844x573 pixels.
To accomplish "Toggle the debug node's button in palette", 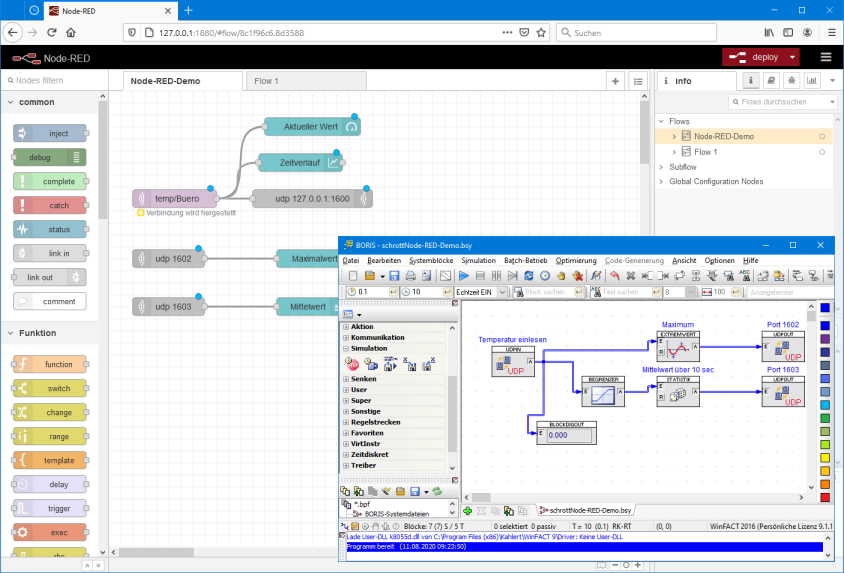I will click(77, 157).
